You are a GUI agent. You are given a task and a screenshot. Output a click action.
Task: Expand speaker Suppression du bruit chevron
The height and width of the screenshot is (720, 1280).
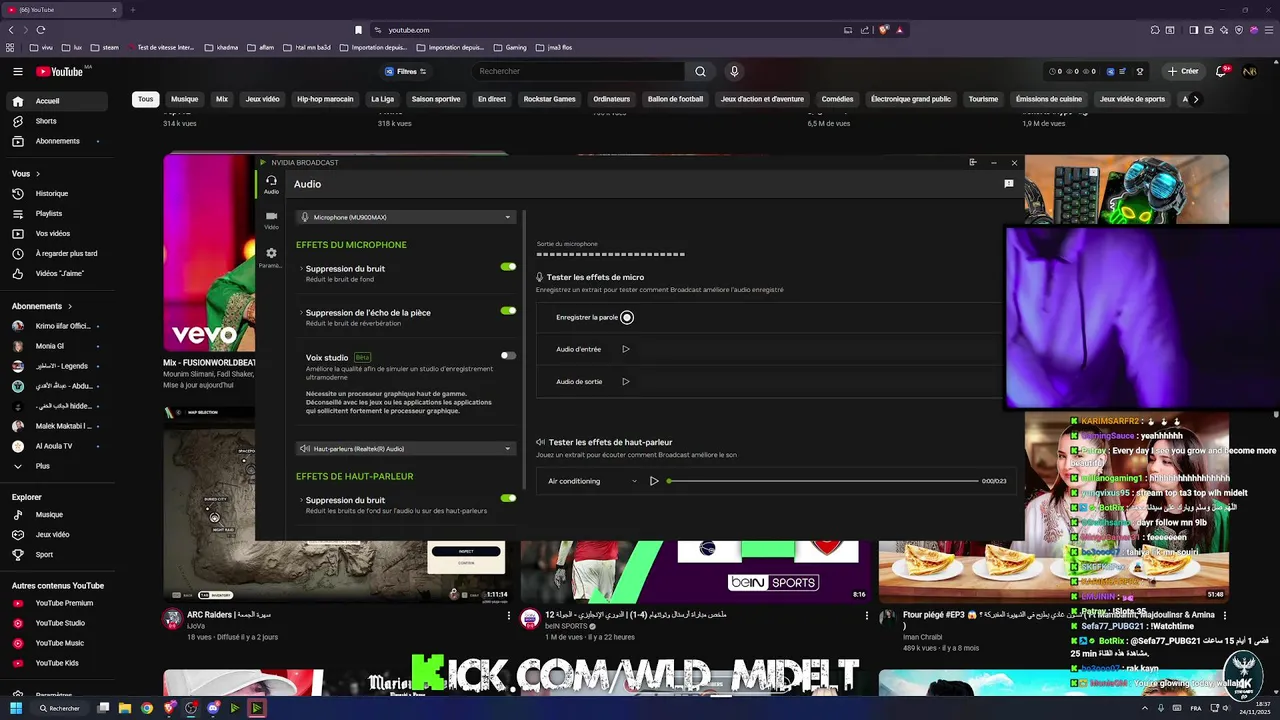point(301,500)
